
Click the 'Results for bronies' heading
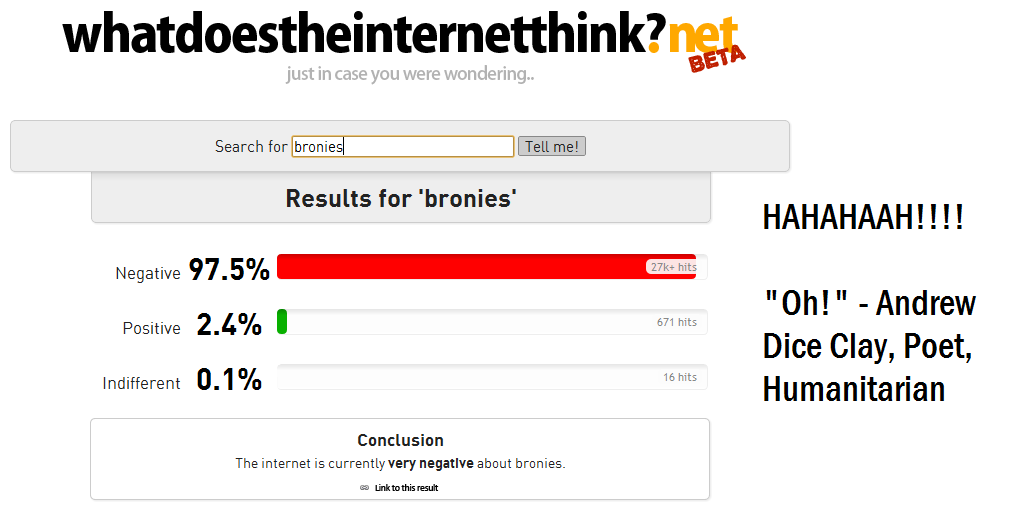(401, 198)
